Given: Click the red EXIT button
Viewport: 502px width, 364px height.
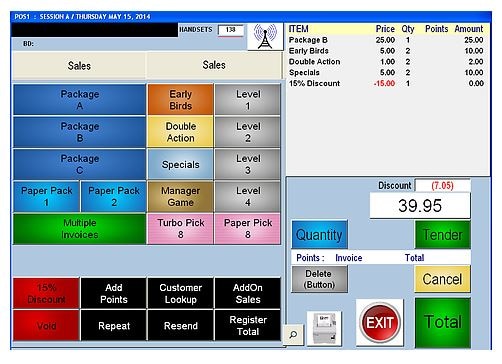Looking at the screenshot, I should 380,322.
